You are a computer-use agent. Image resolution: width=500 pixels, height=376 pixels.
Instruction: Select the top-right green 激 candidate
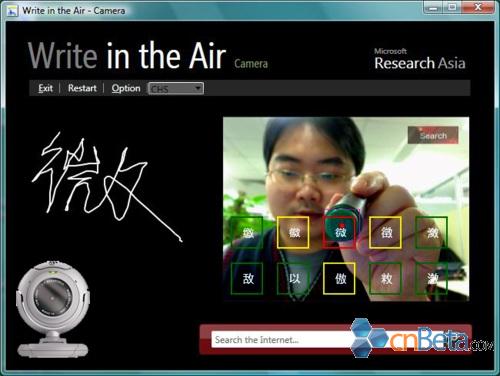coord(432,232)
